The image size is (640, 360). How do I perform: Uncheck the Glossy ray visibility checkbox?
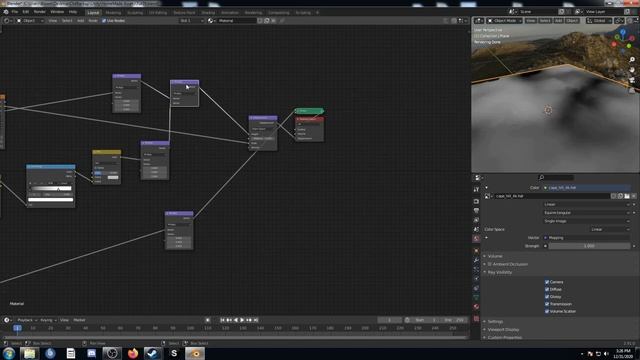[x=547, y=297]
